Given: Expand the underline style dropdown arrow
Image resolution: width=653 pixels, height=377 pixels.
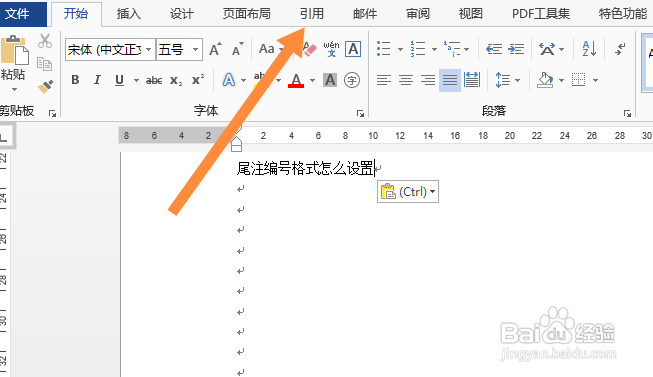Looking at the screenshot, I should point(136,80).
